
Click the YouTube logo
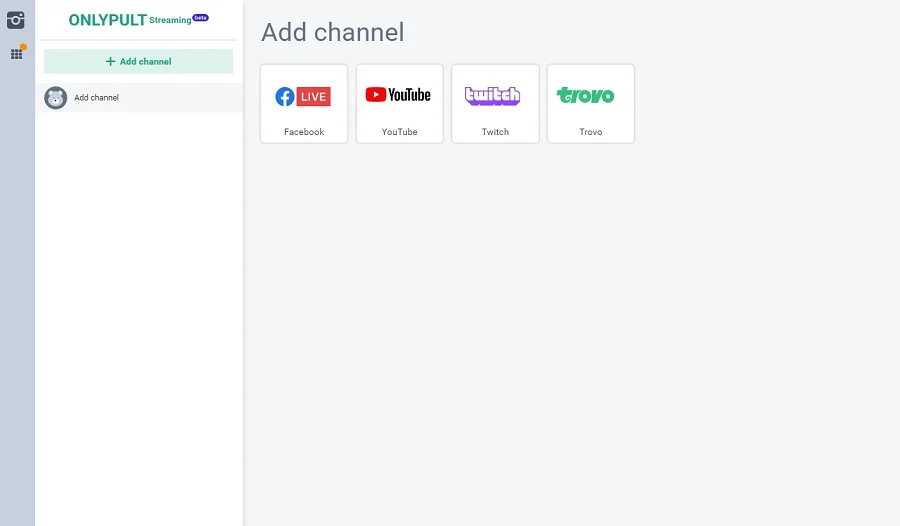pos(399,95)
